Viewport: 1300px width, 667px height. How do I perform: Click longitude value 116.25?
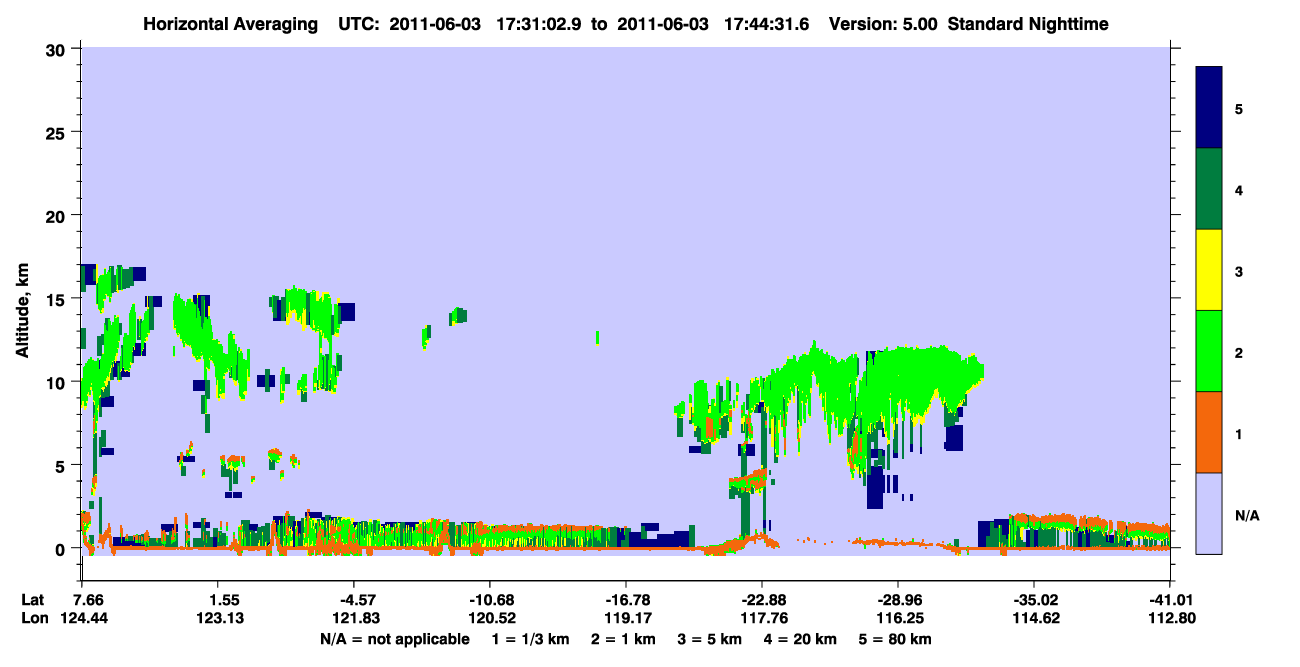pos(898,619)
